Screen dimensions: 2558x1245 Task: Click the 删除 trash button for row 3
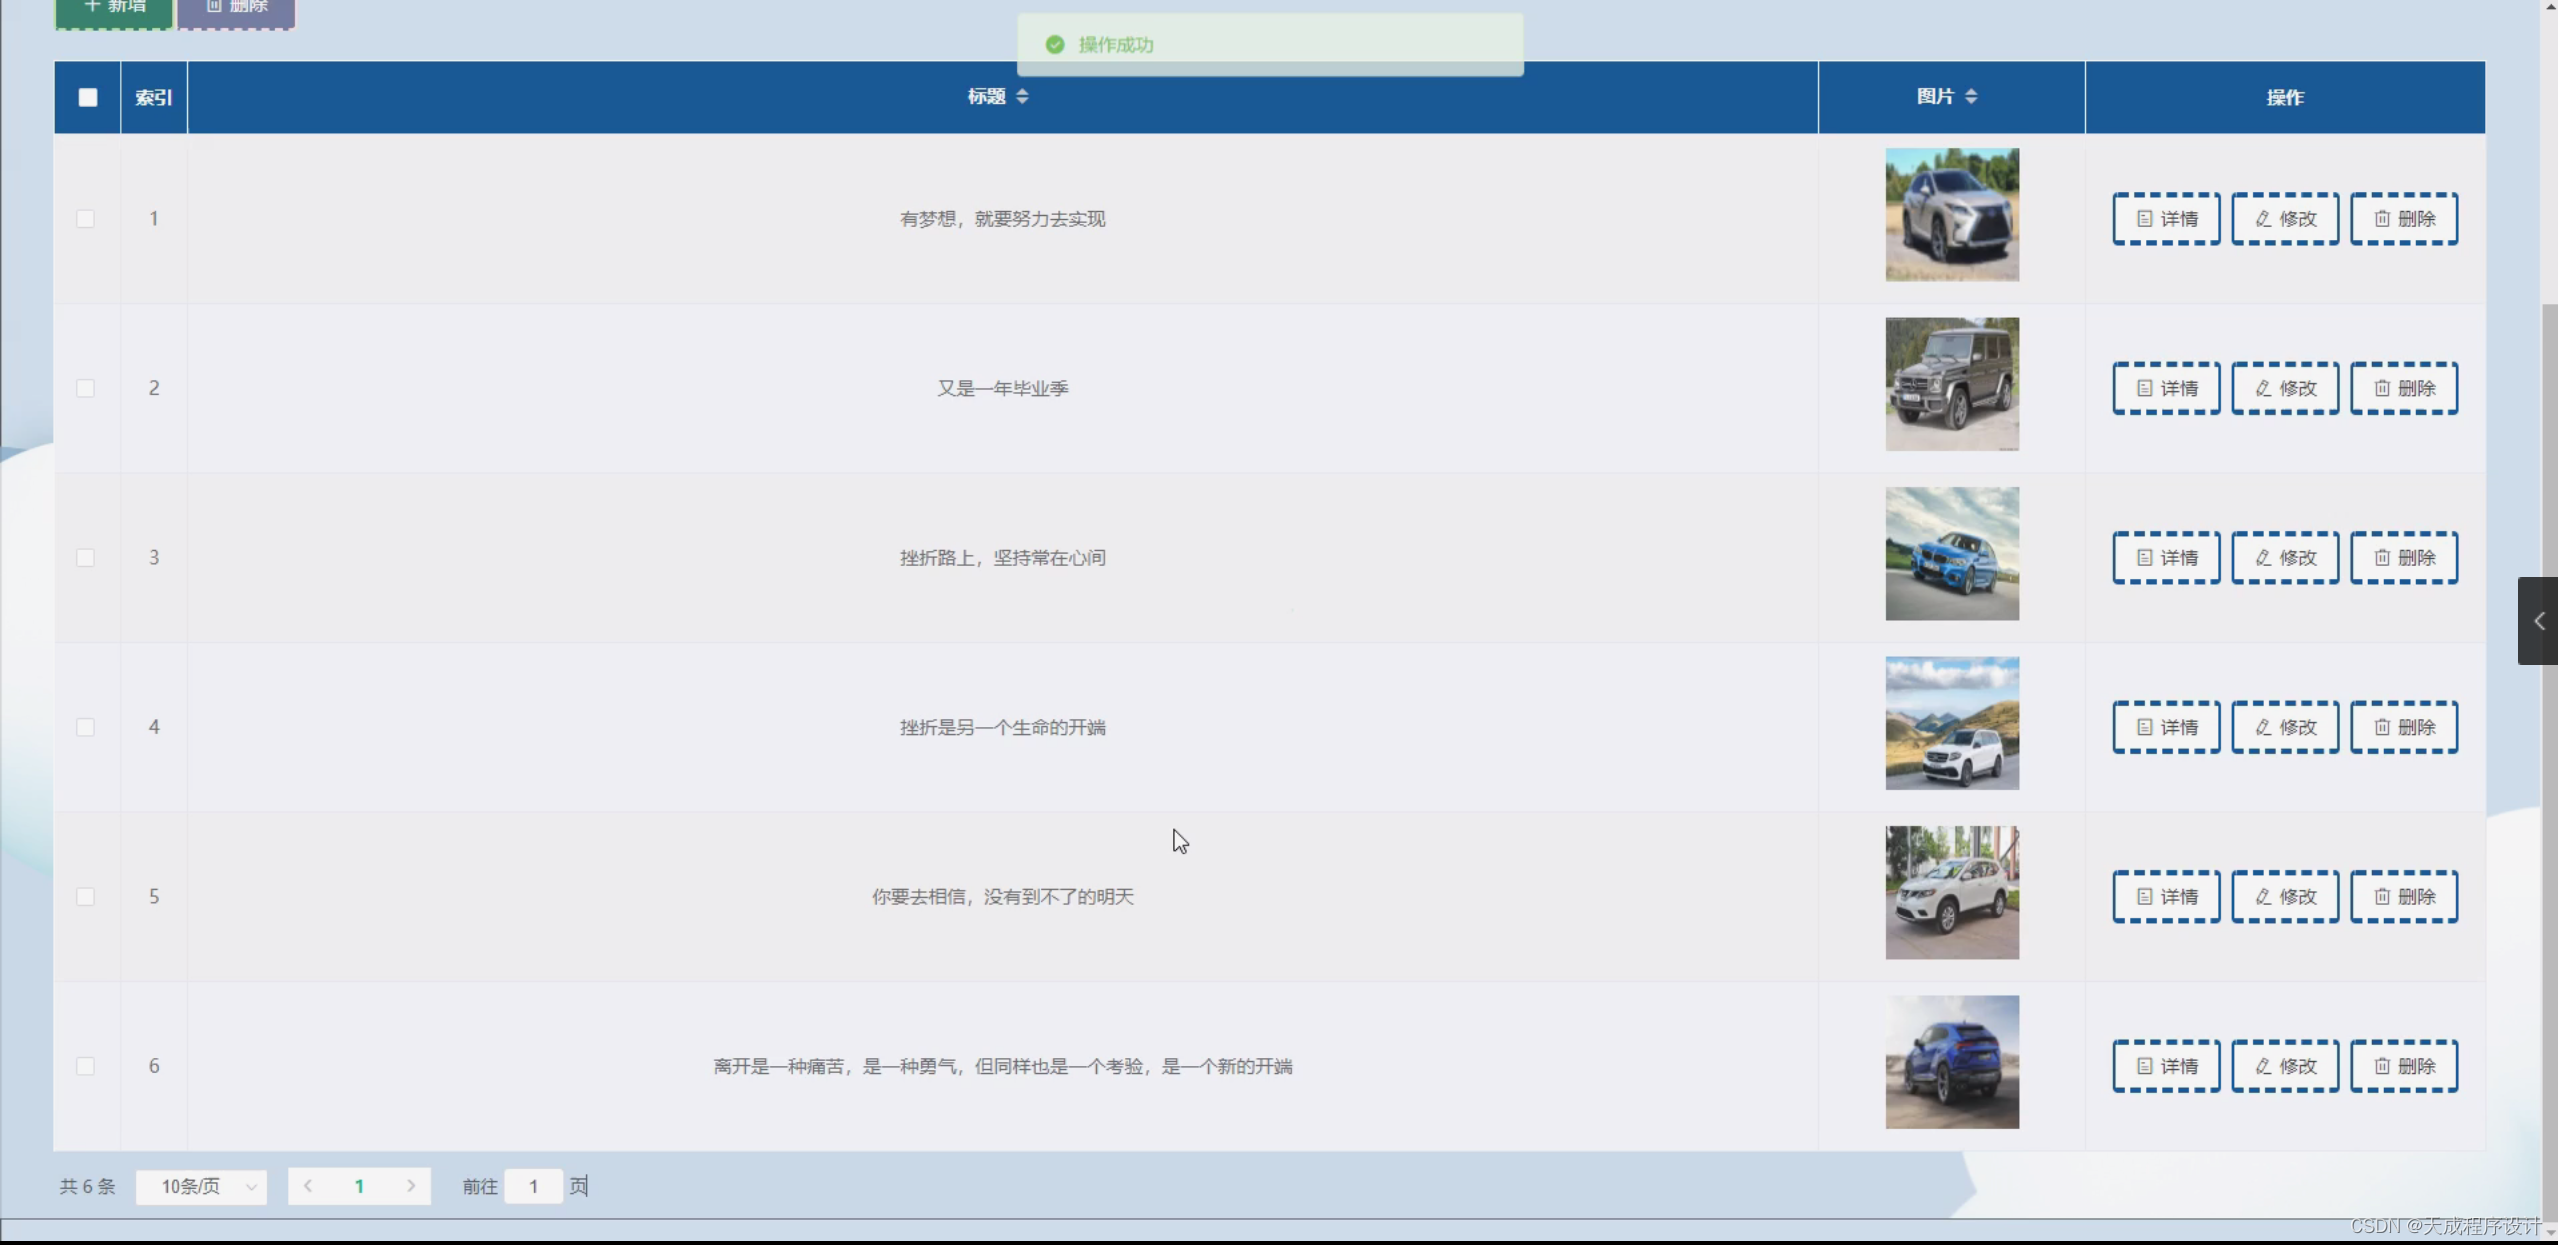click(2404, 558)
